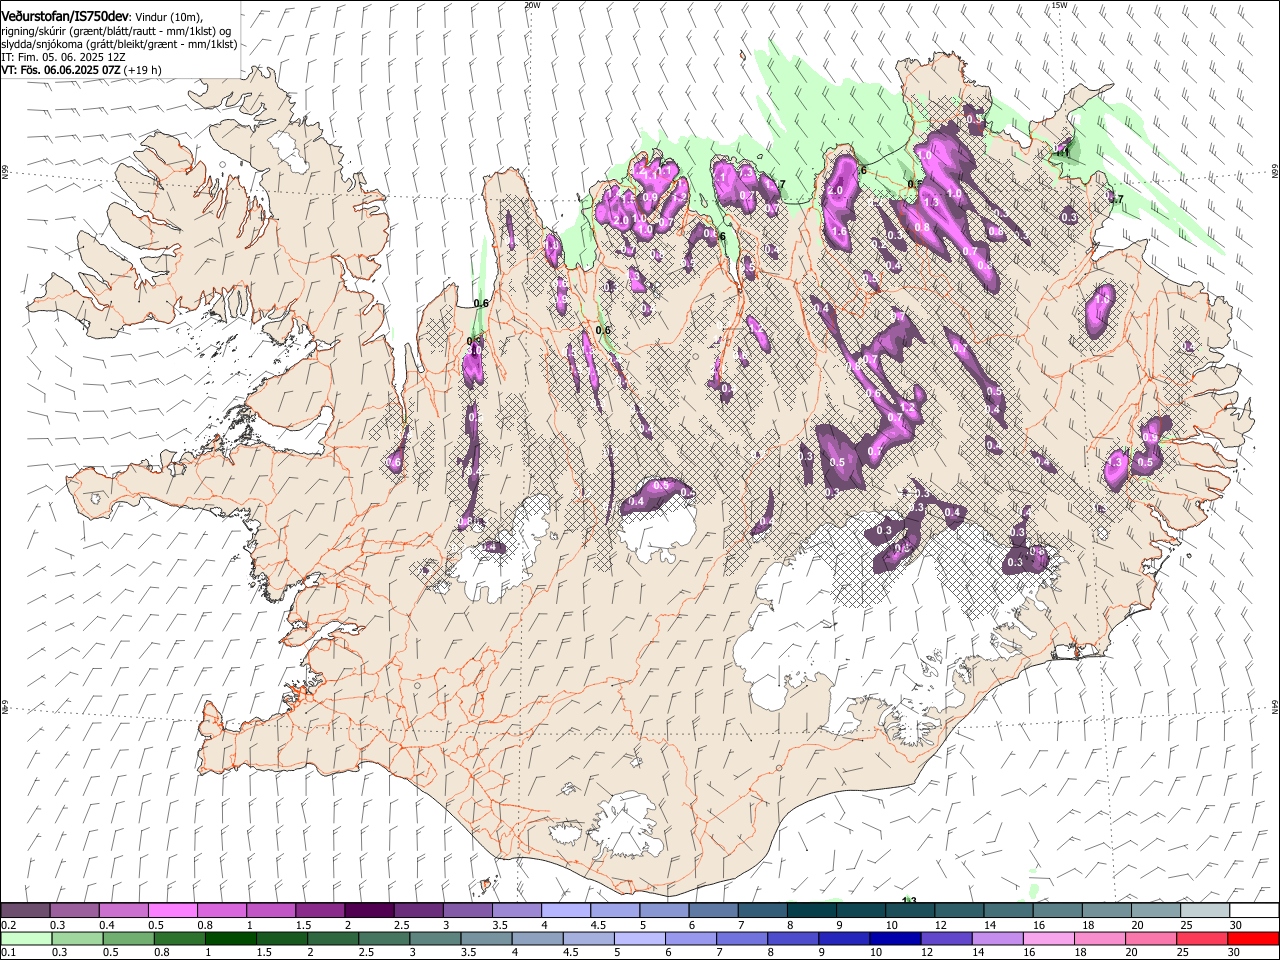Select bottom legend swatch between 10 and 12
The width and height of the screenshot is (1280, 960).
tap(895, 939)
